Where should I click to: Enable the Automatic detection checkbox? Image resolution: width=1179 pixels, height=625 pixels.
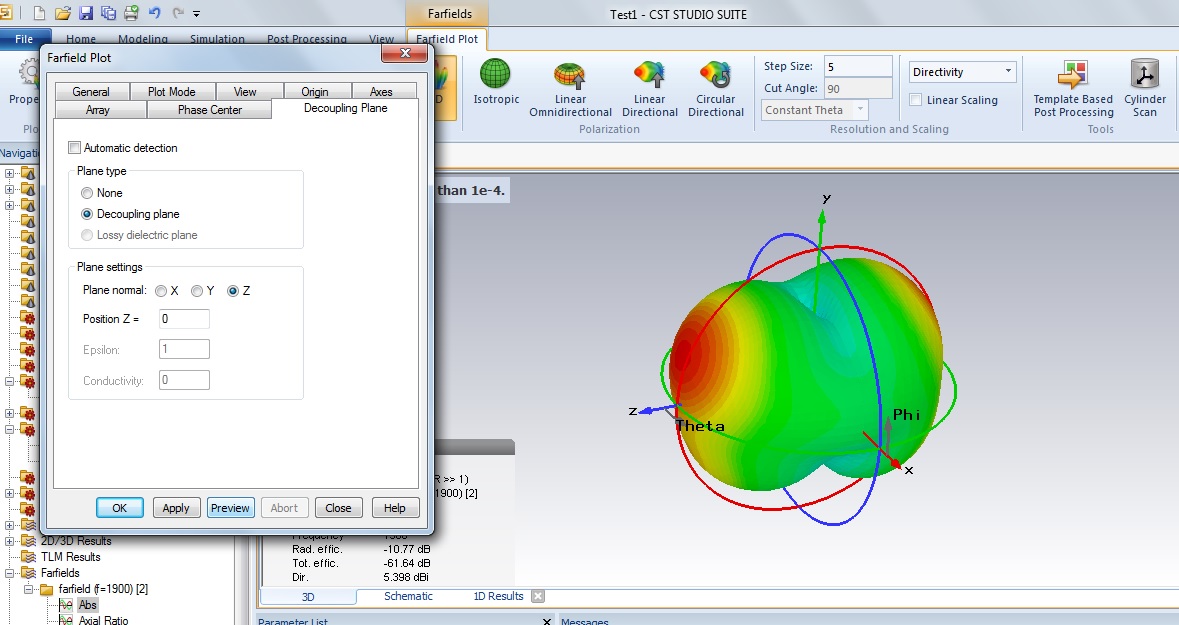click(75, 148)
